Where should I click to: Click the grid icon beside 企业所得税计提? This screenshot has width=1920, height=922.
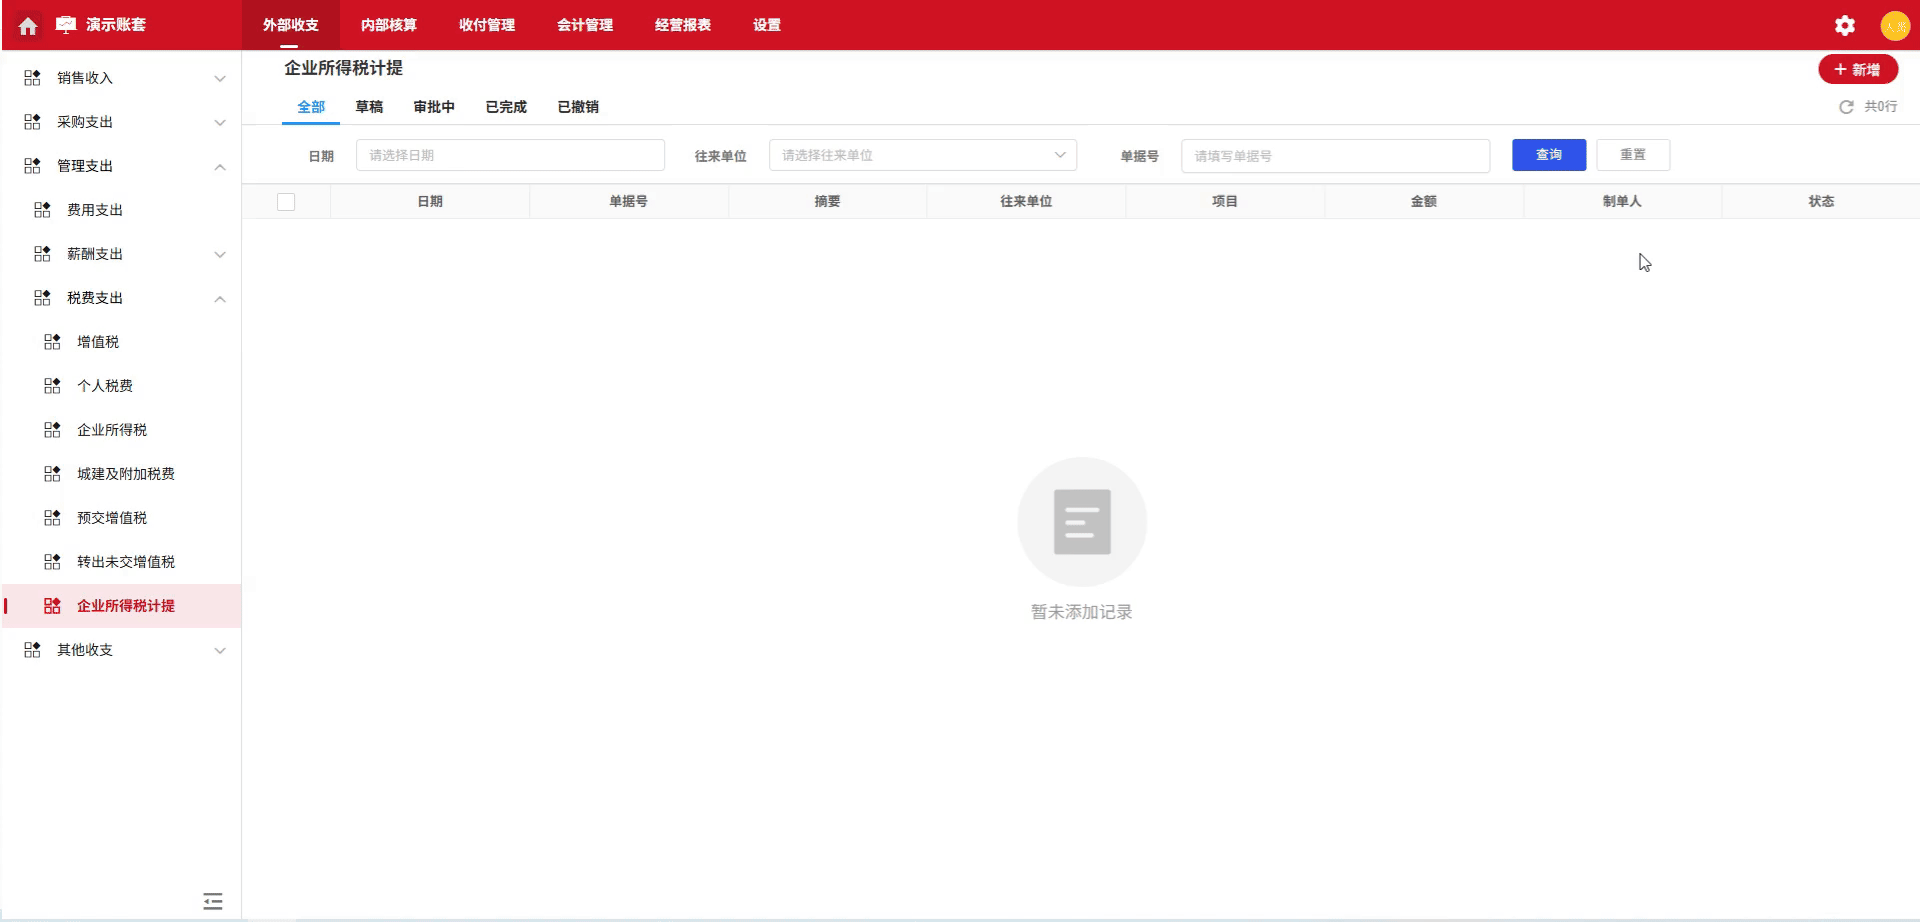click(x=51, y=605)
